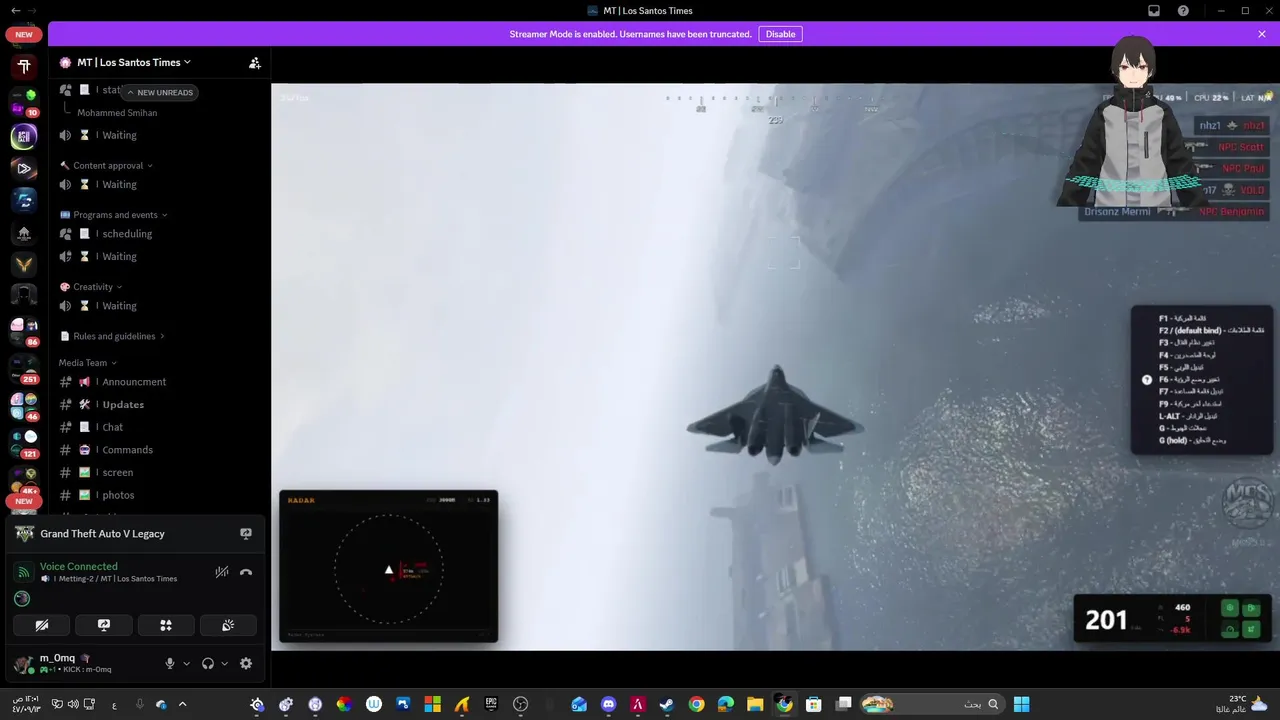Screen dimensions: 1280x720
Task: Open Epic Games Launcher from taskbar
Action: [491, 704]
